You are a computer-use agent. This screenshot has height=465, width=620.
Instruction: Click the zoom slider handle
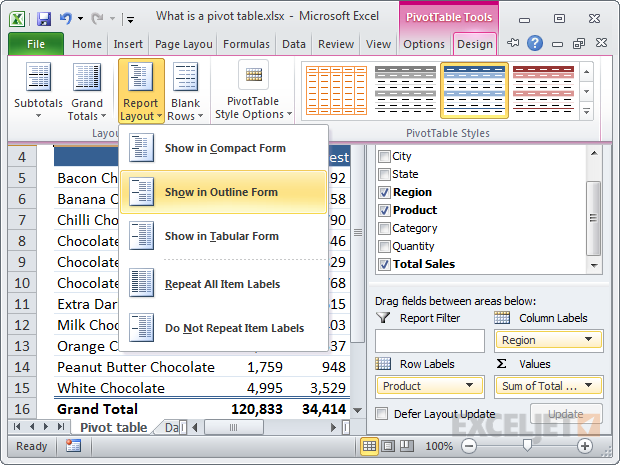pos(527,446)
